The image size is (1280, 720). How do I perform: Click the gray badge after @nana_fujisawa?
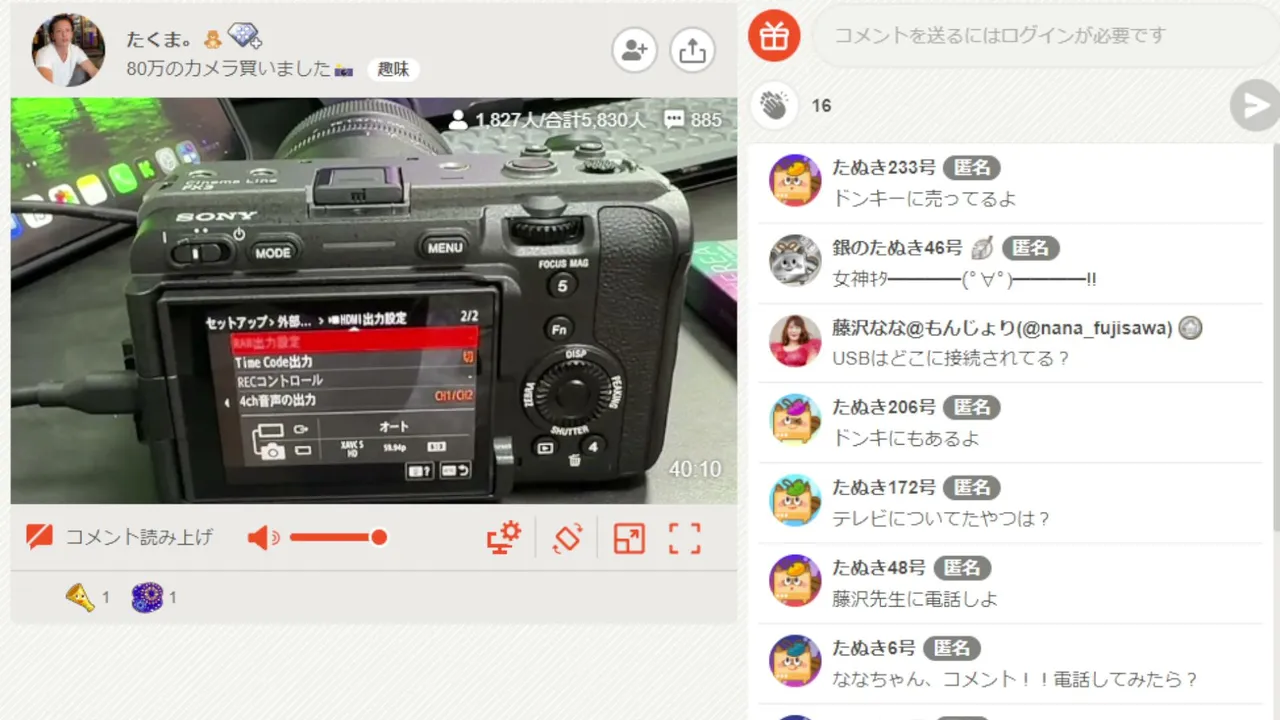tap(1190, 328)
